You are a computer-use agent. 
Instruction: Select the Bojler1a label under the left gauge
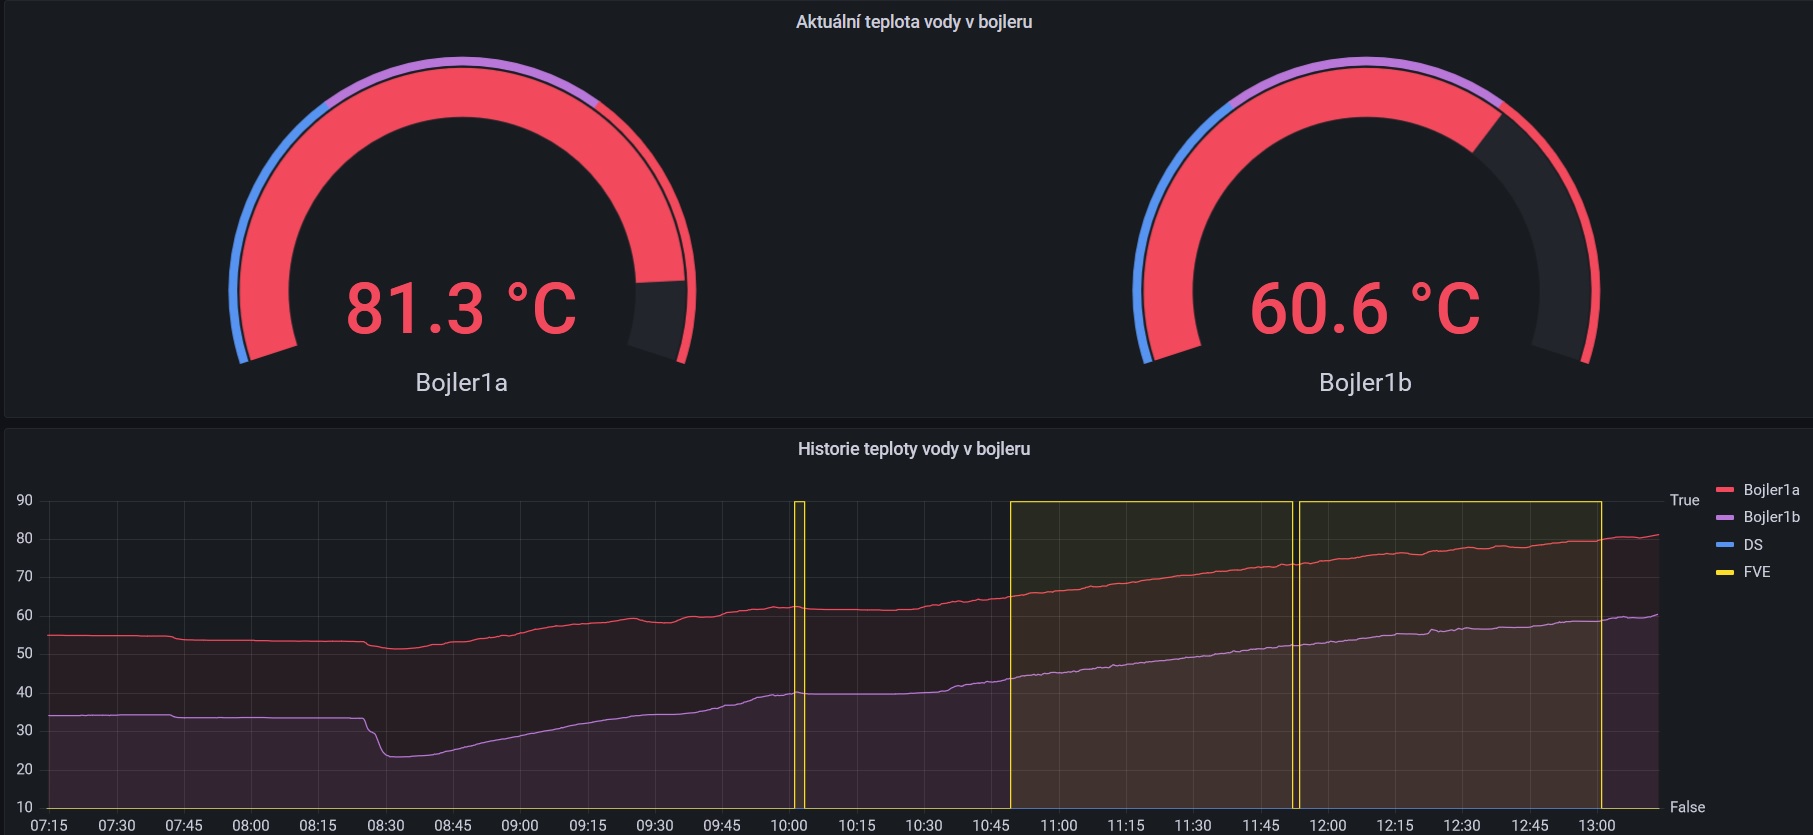(x=461, y=383)
